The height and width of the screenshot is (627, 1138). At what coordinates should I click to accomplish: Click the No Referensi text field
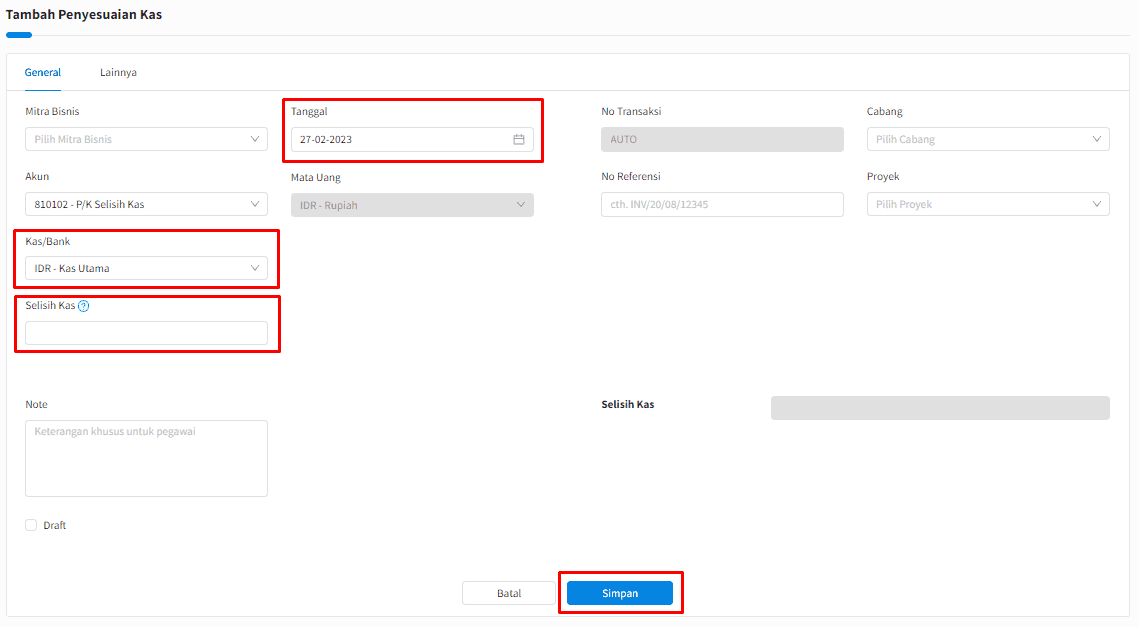[721, 205]
